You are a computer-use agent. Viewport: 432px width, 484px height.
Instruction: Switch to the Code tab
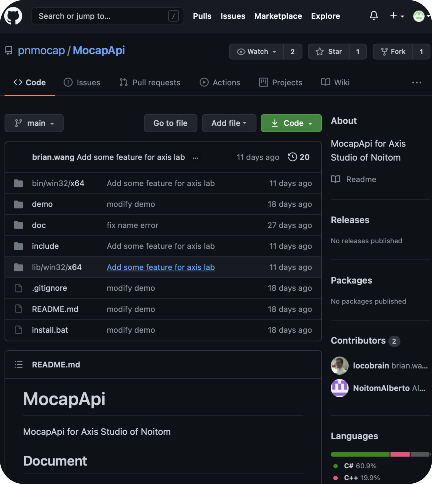click(30, 82)
